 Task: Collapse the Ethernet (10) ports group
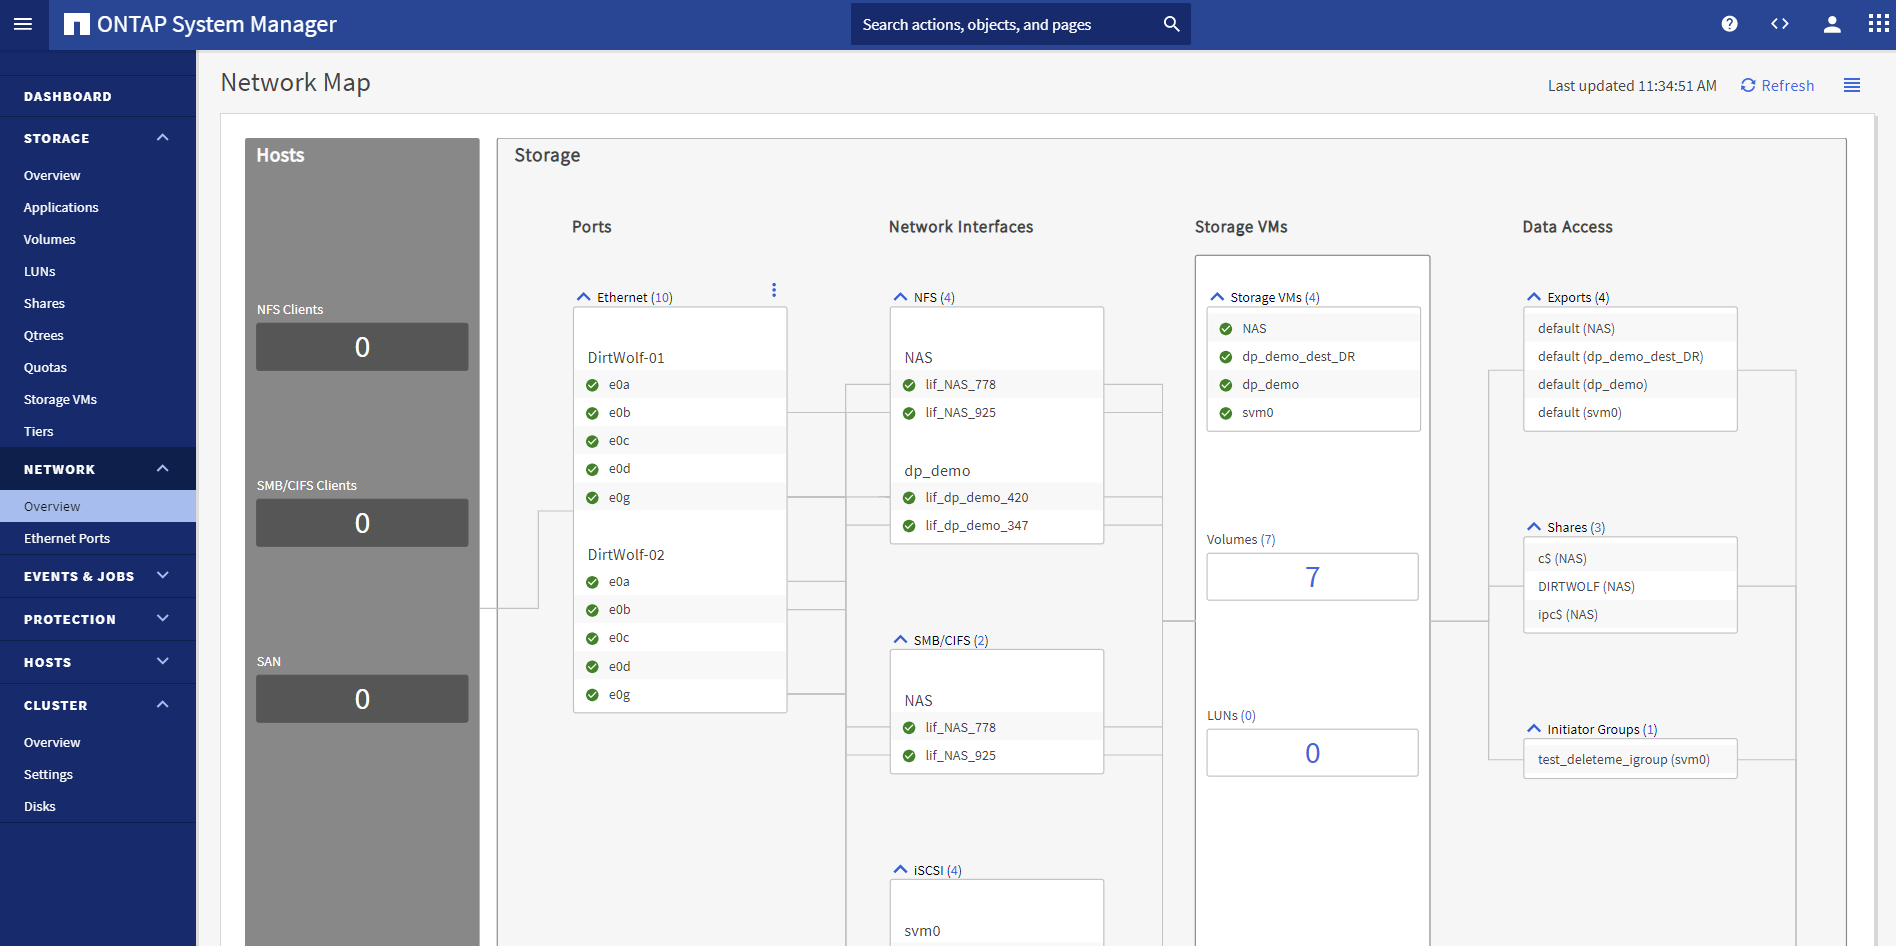pyautogui.click(x=584, y=297)
